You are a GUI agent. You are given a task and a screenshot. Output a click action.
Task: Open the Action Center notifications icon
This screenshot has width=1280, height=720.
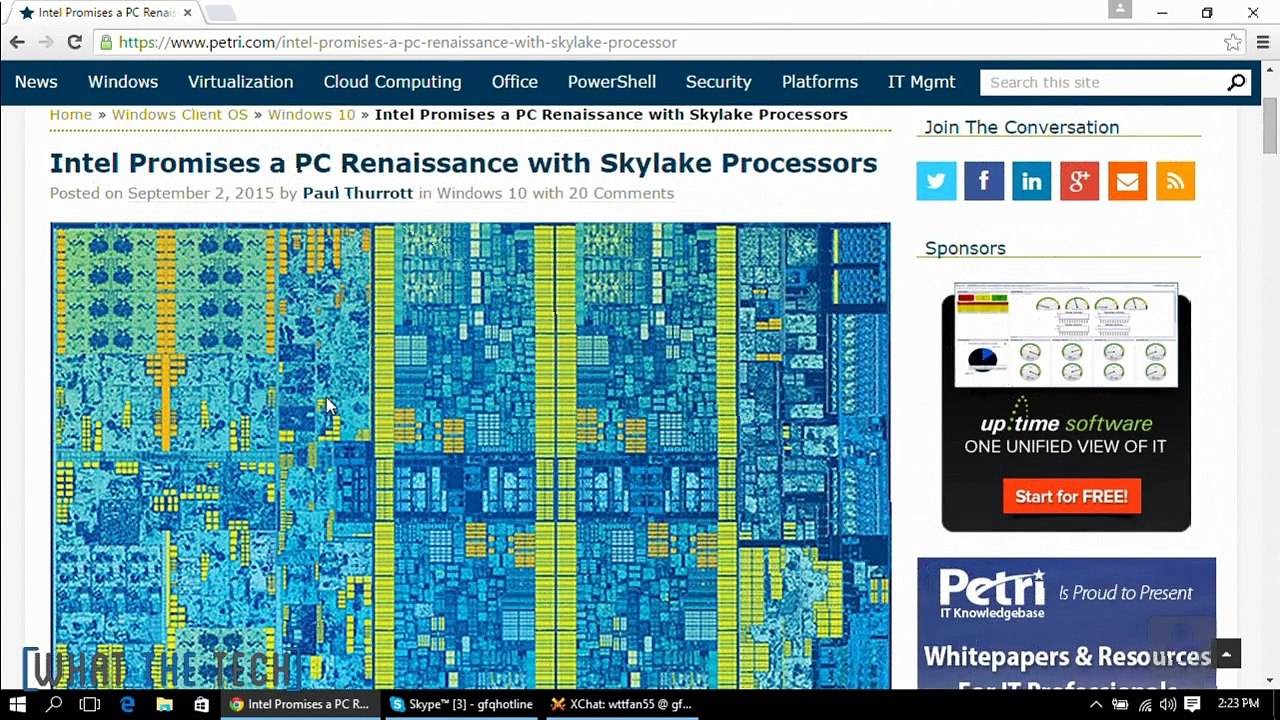point(1192,704)
